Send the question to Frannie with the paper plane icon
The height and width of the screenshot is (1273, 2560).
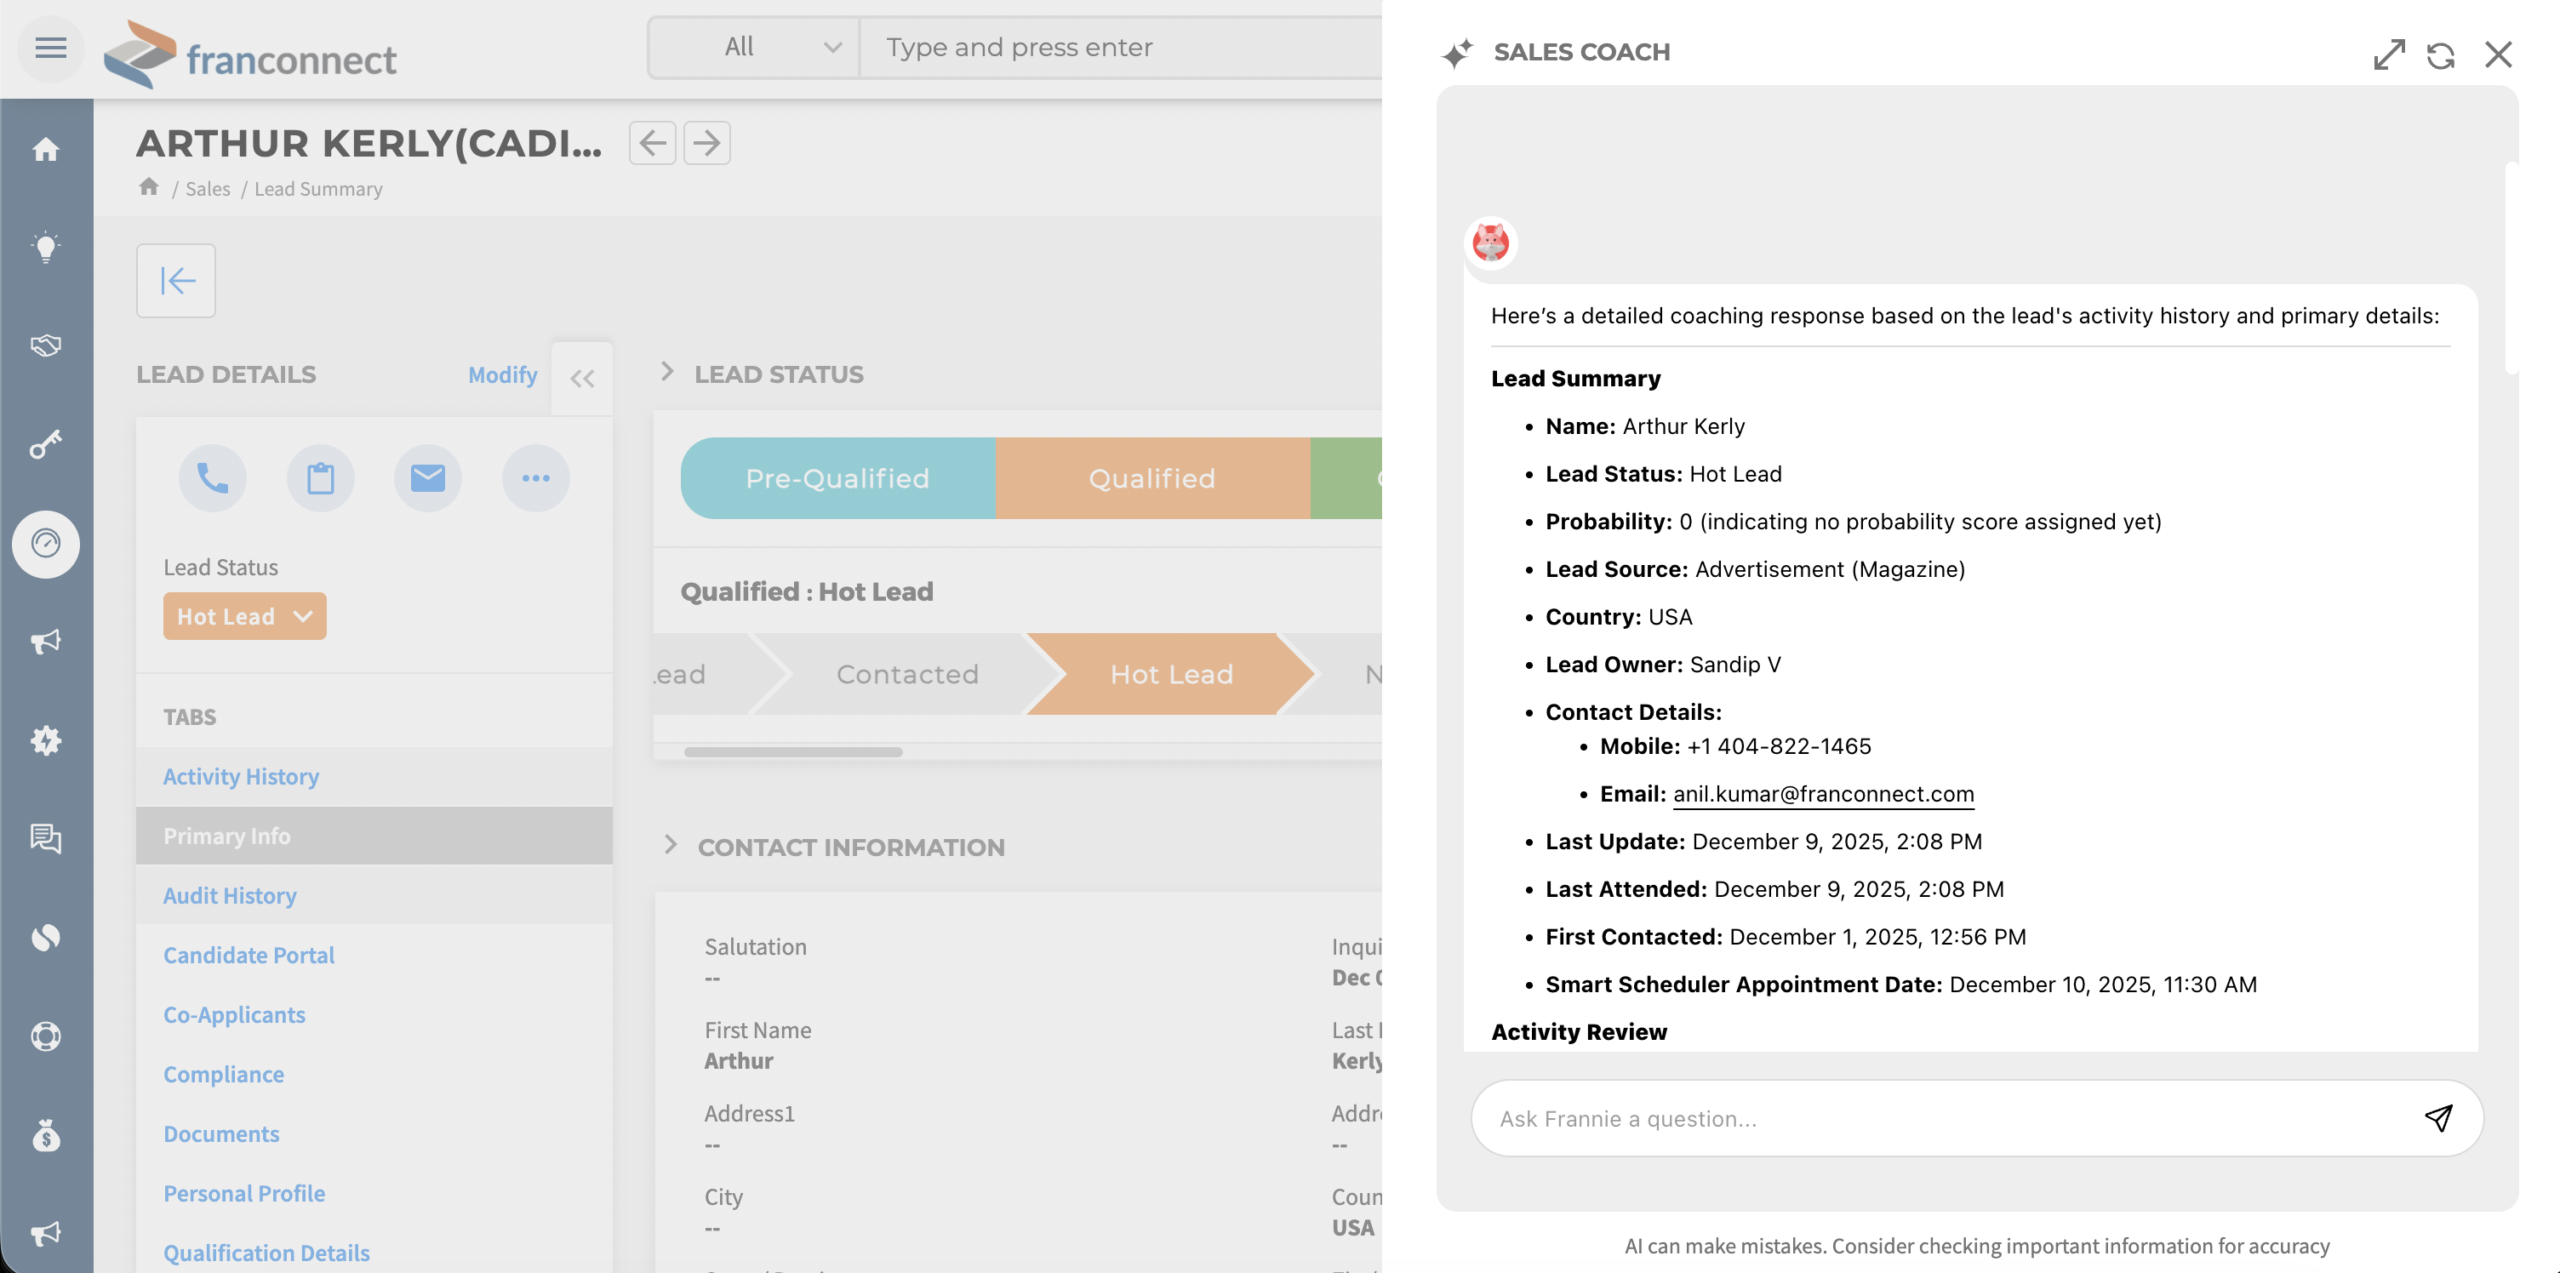pyautogui.click(x=2438, y=1118)
